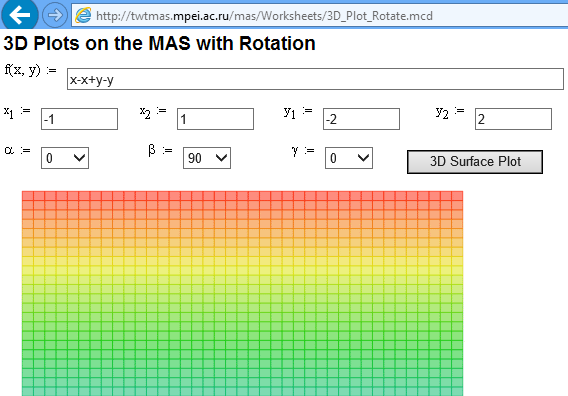Focus the x1 input containing -1

[x=79, y=119]
